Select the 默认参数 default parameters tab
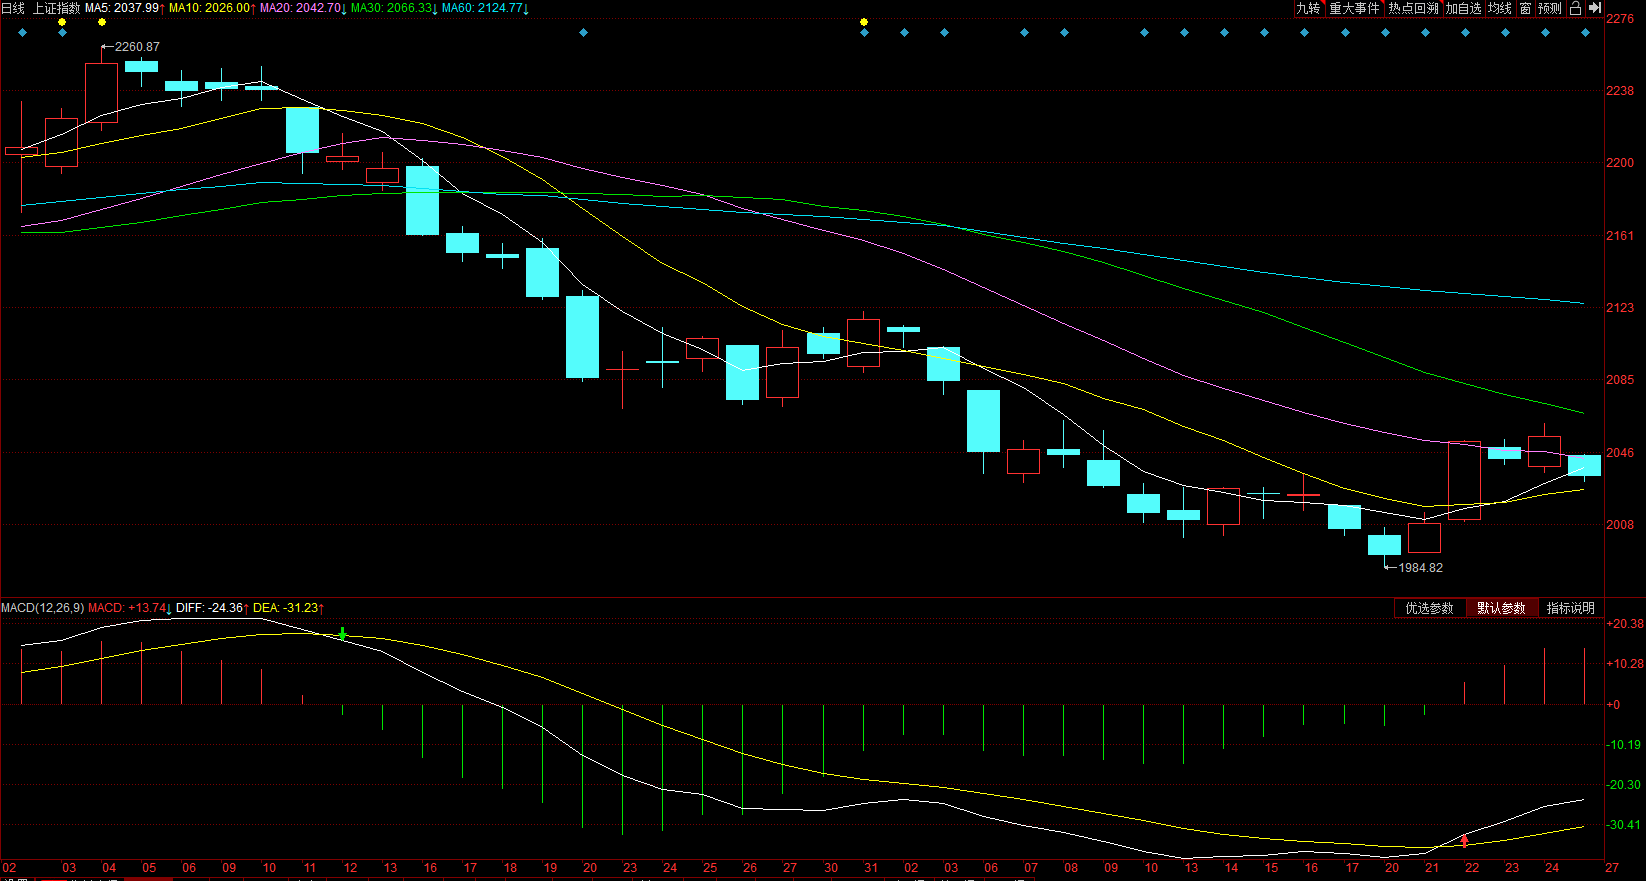Screen dimensions: 1646x881 tap(1501, 608)
